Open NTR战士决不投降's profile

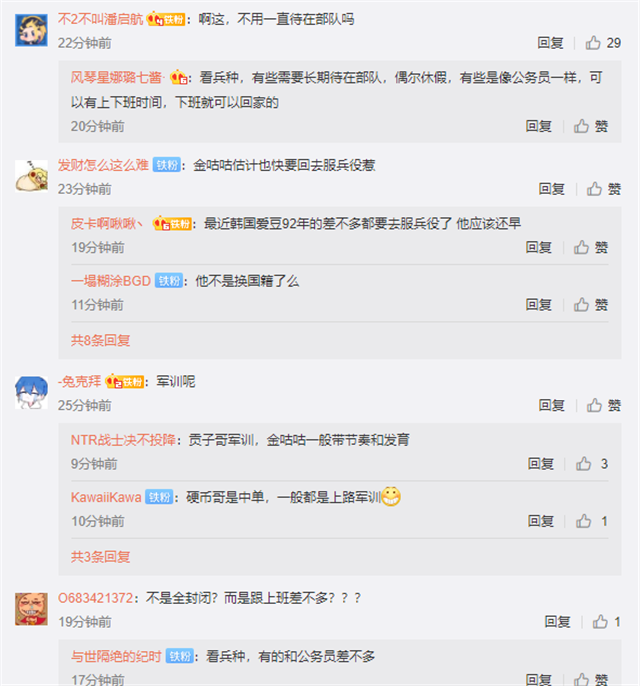123,440
